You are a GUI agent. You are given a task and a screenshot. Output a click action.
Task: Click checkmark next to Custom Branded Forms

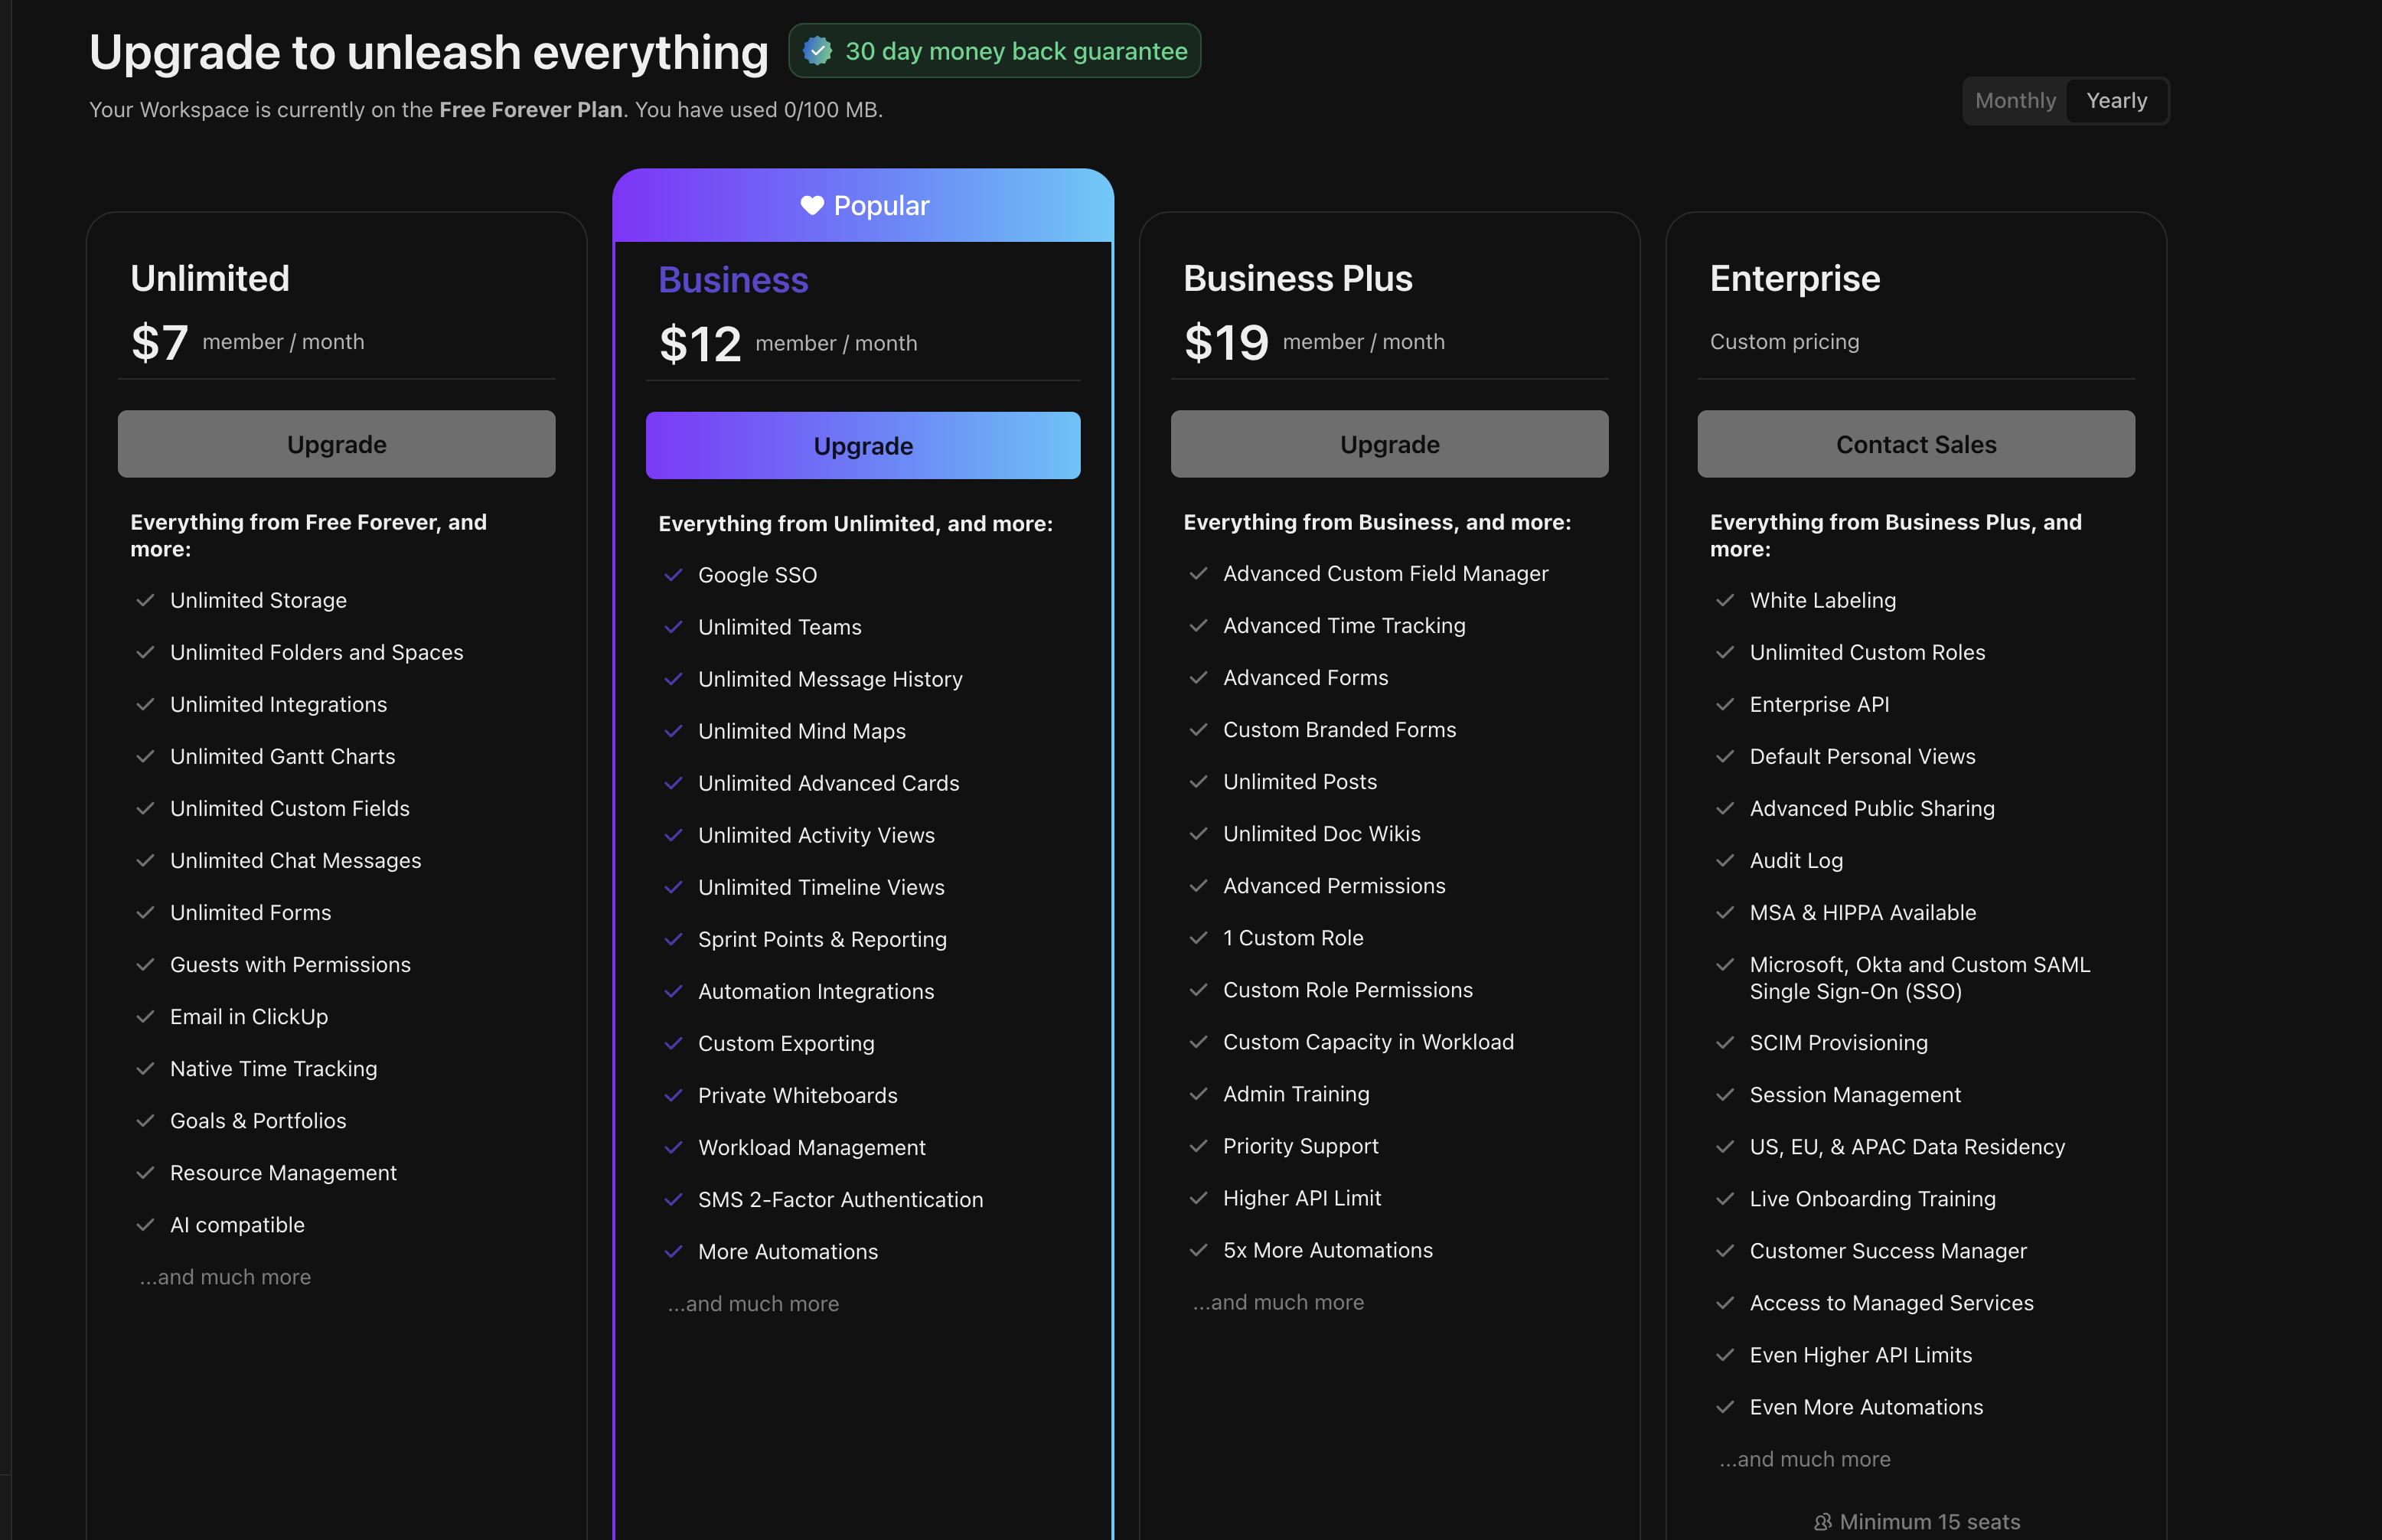tap(1198, 729)
